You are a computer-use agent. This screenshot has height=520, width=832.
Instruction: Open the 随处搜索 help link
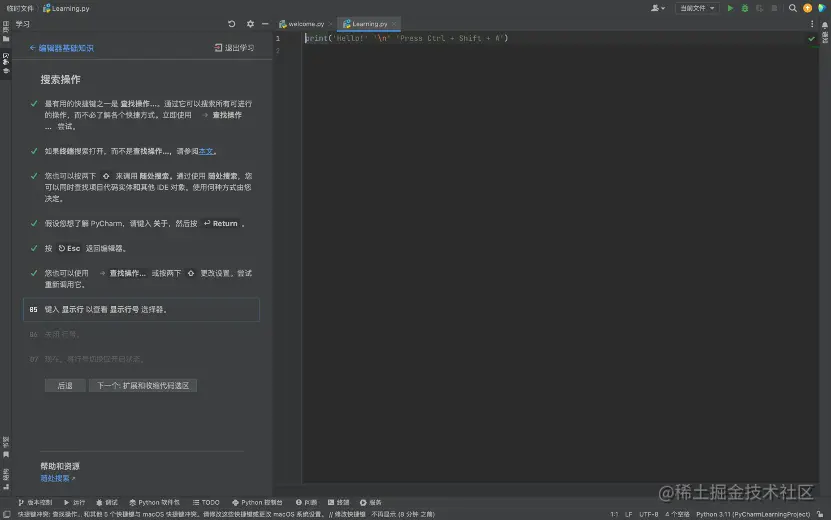pos(57,478)
